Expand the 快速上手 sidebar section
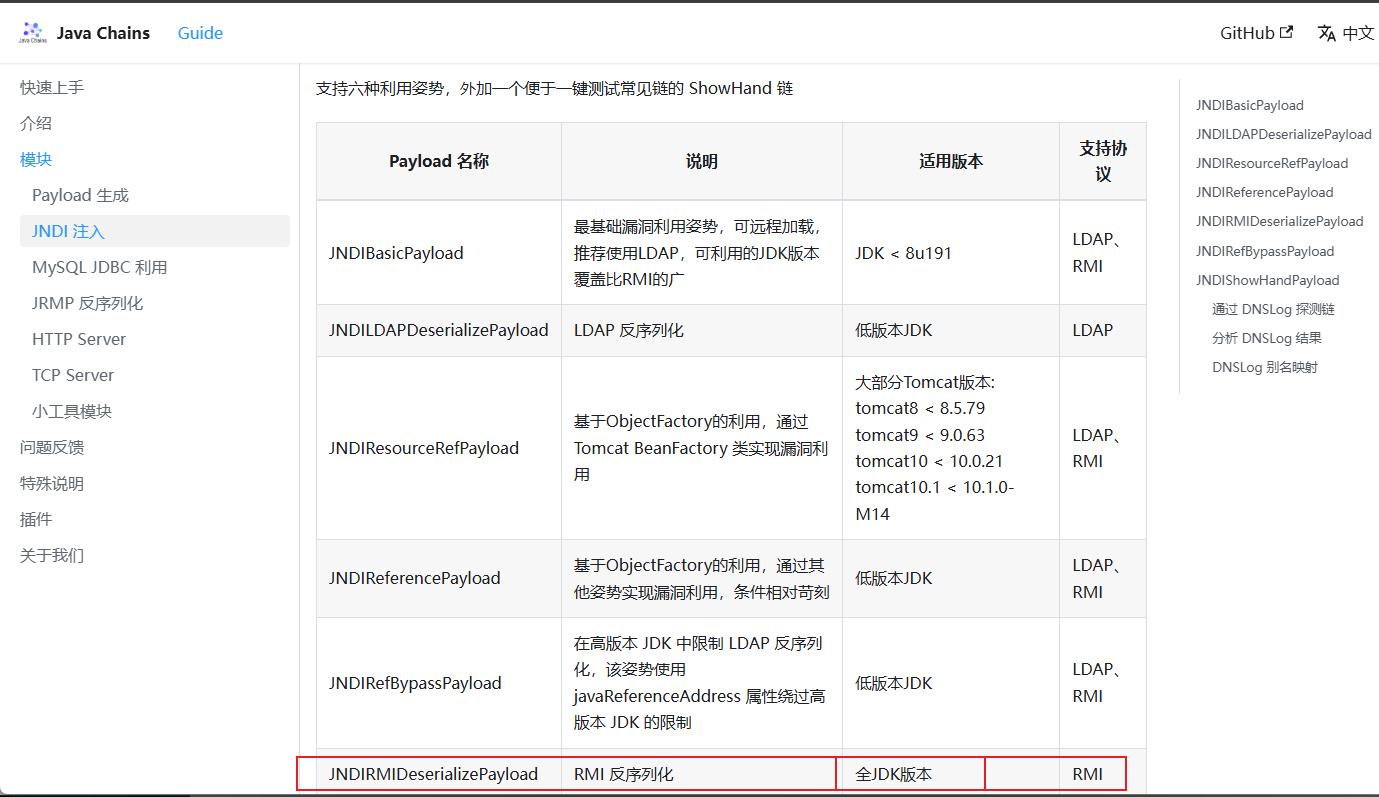 (52, 88)
